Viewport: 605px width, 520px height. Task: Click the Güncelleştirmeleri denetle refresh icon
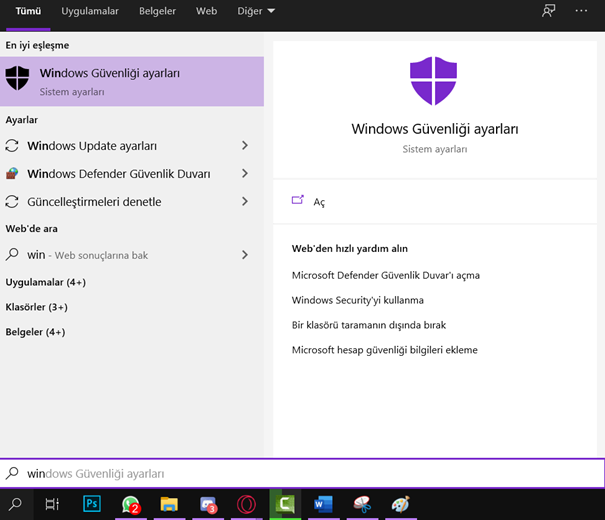[12, 201]
